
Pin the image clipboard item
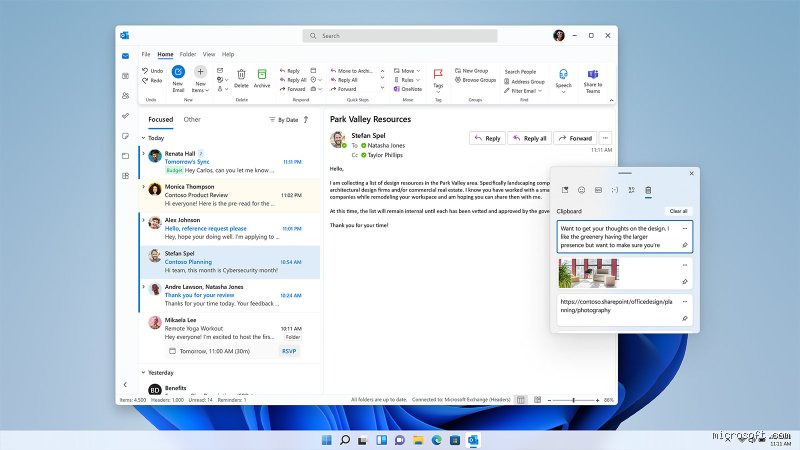[x=685, y=282]
